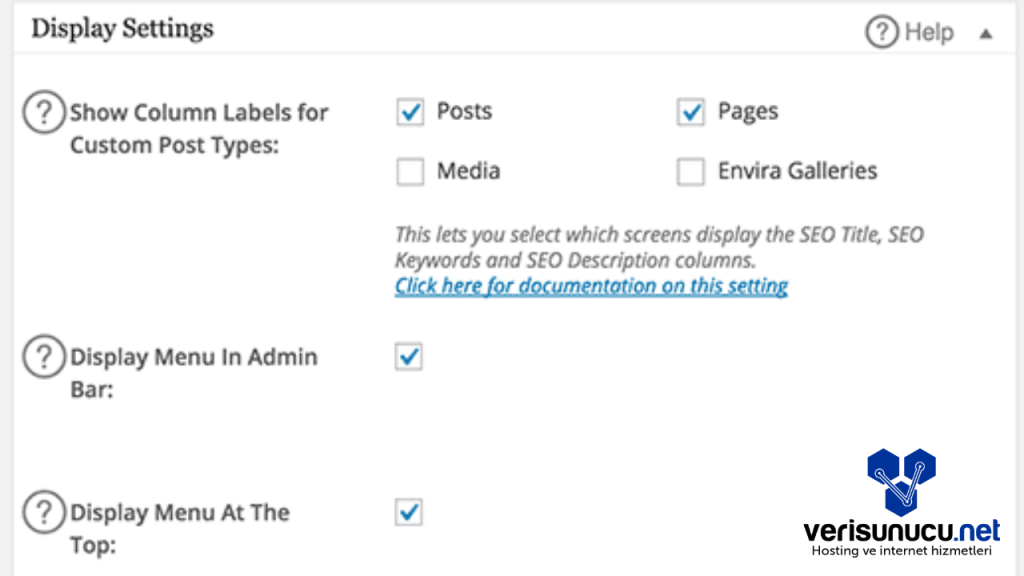Open help for Show Column Labels setting
This screenshot has width=1024, height=576.
[x=43, y=113]
